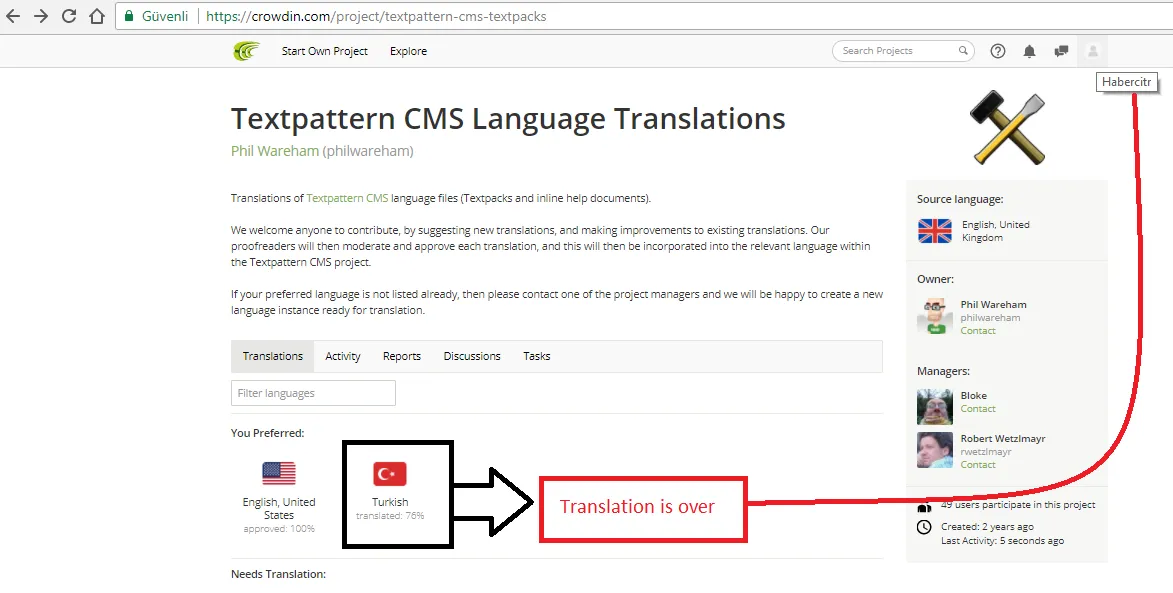The height and width of the screenshot is (593, 1173).
Task: Contact manager Robert Wetzlmayr
Action: [x=978, y=464]
